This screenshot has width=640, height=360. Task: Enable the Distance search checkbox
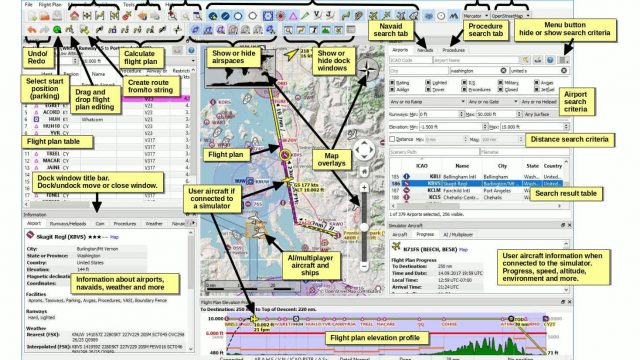point(392,139)
